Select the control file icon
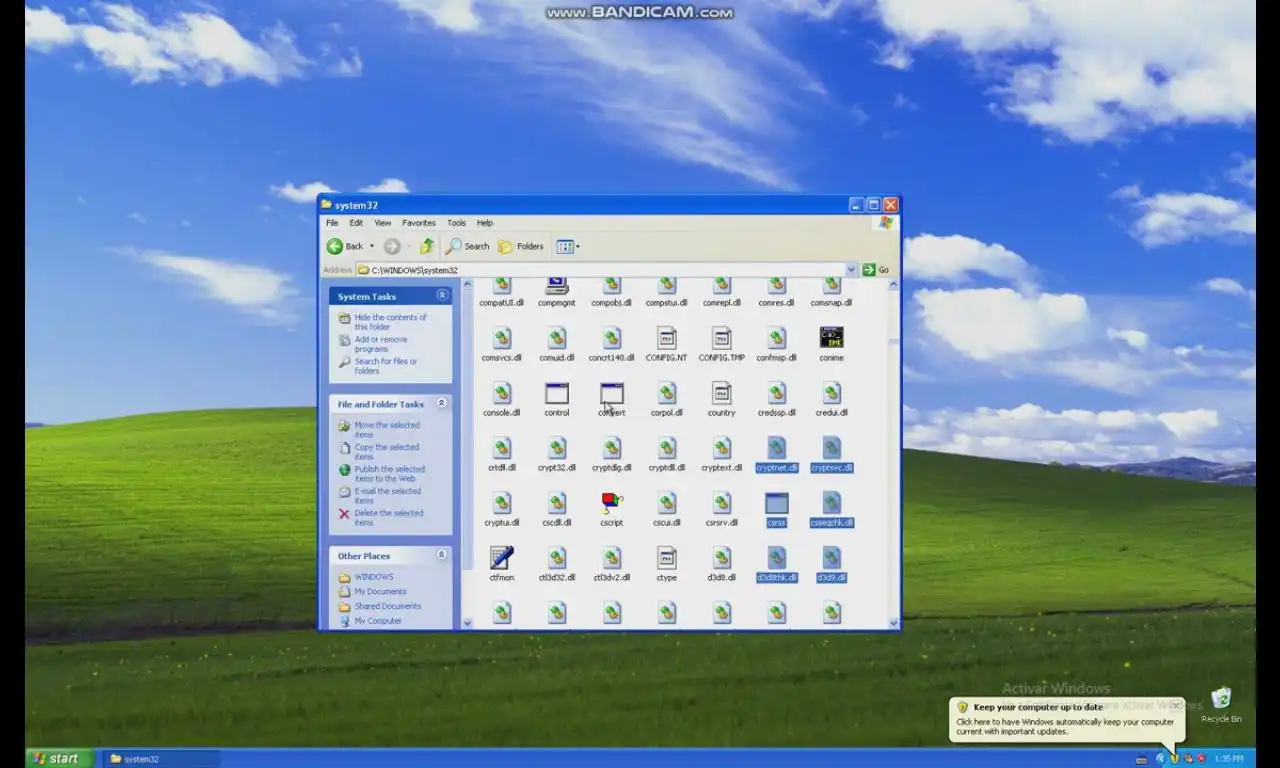 tap(557, 393)
